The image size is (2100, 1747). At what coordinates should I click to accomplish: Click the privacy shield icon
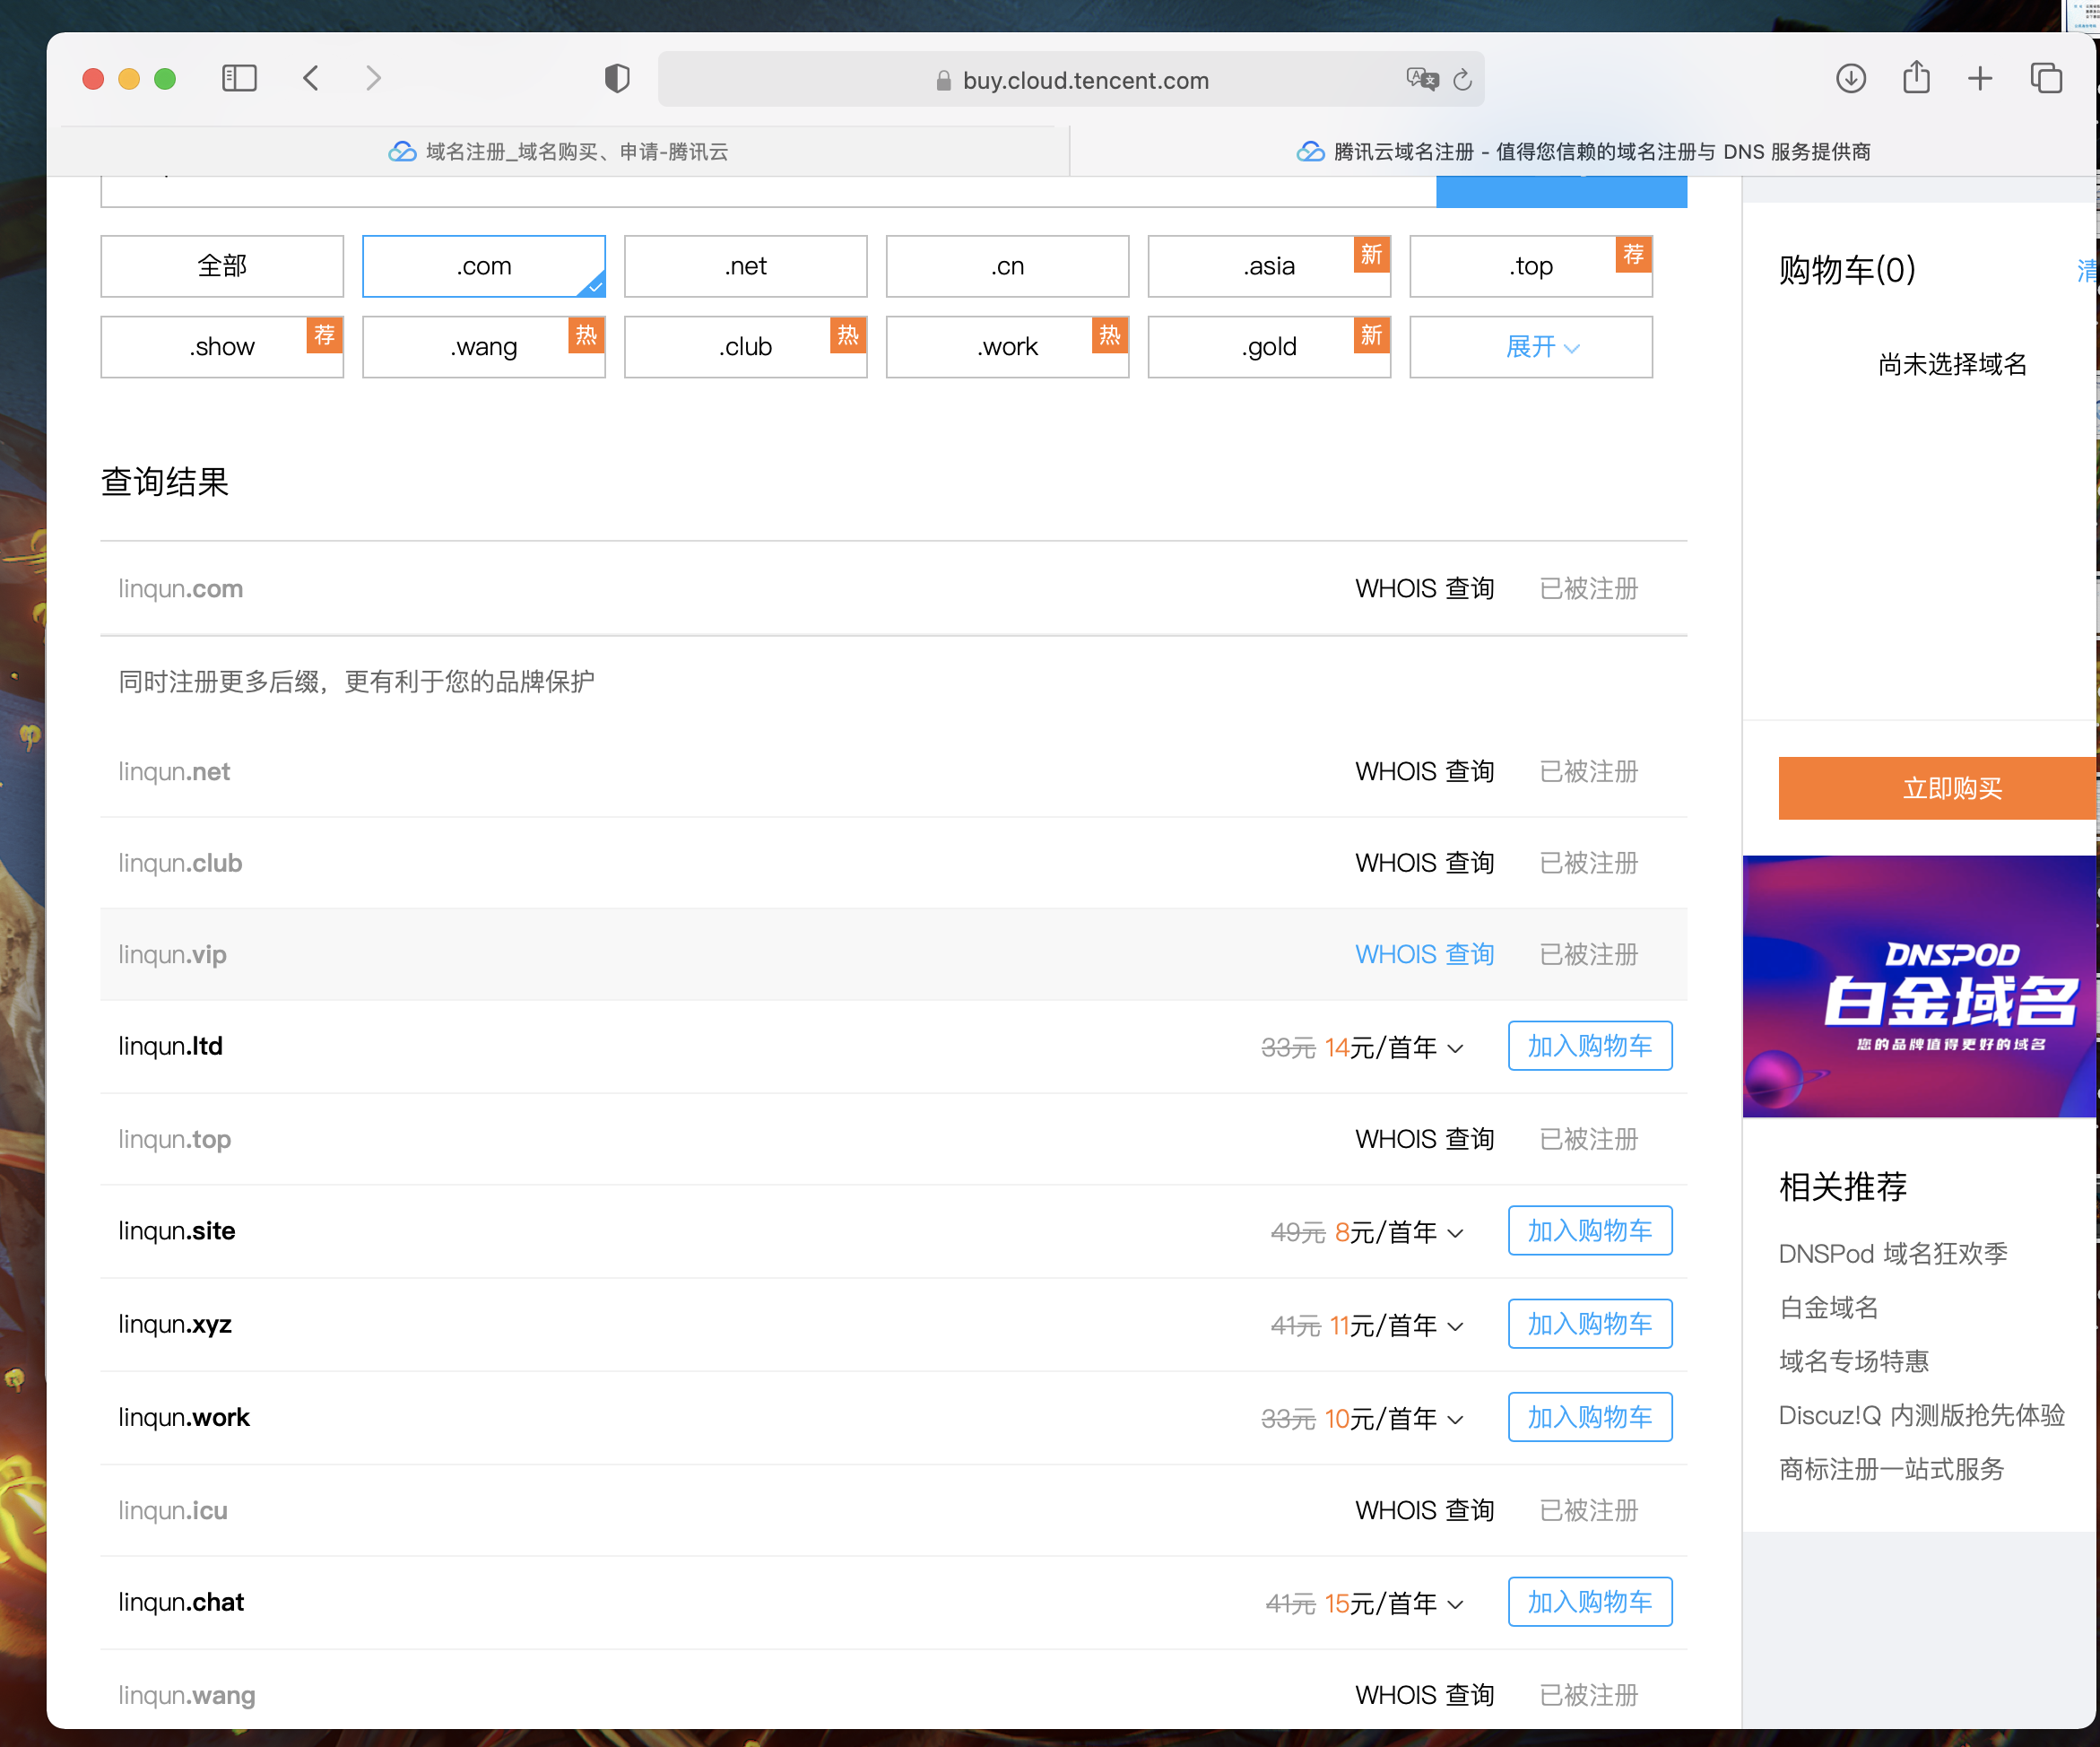pyautogui.click(x=617, y=78)
